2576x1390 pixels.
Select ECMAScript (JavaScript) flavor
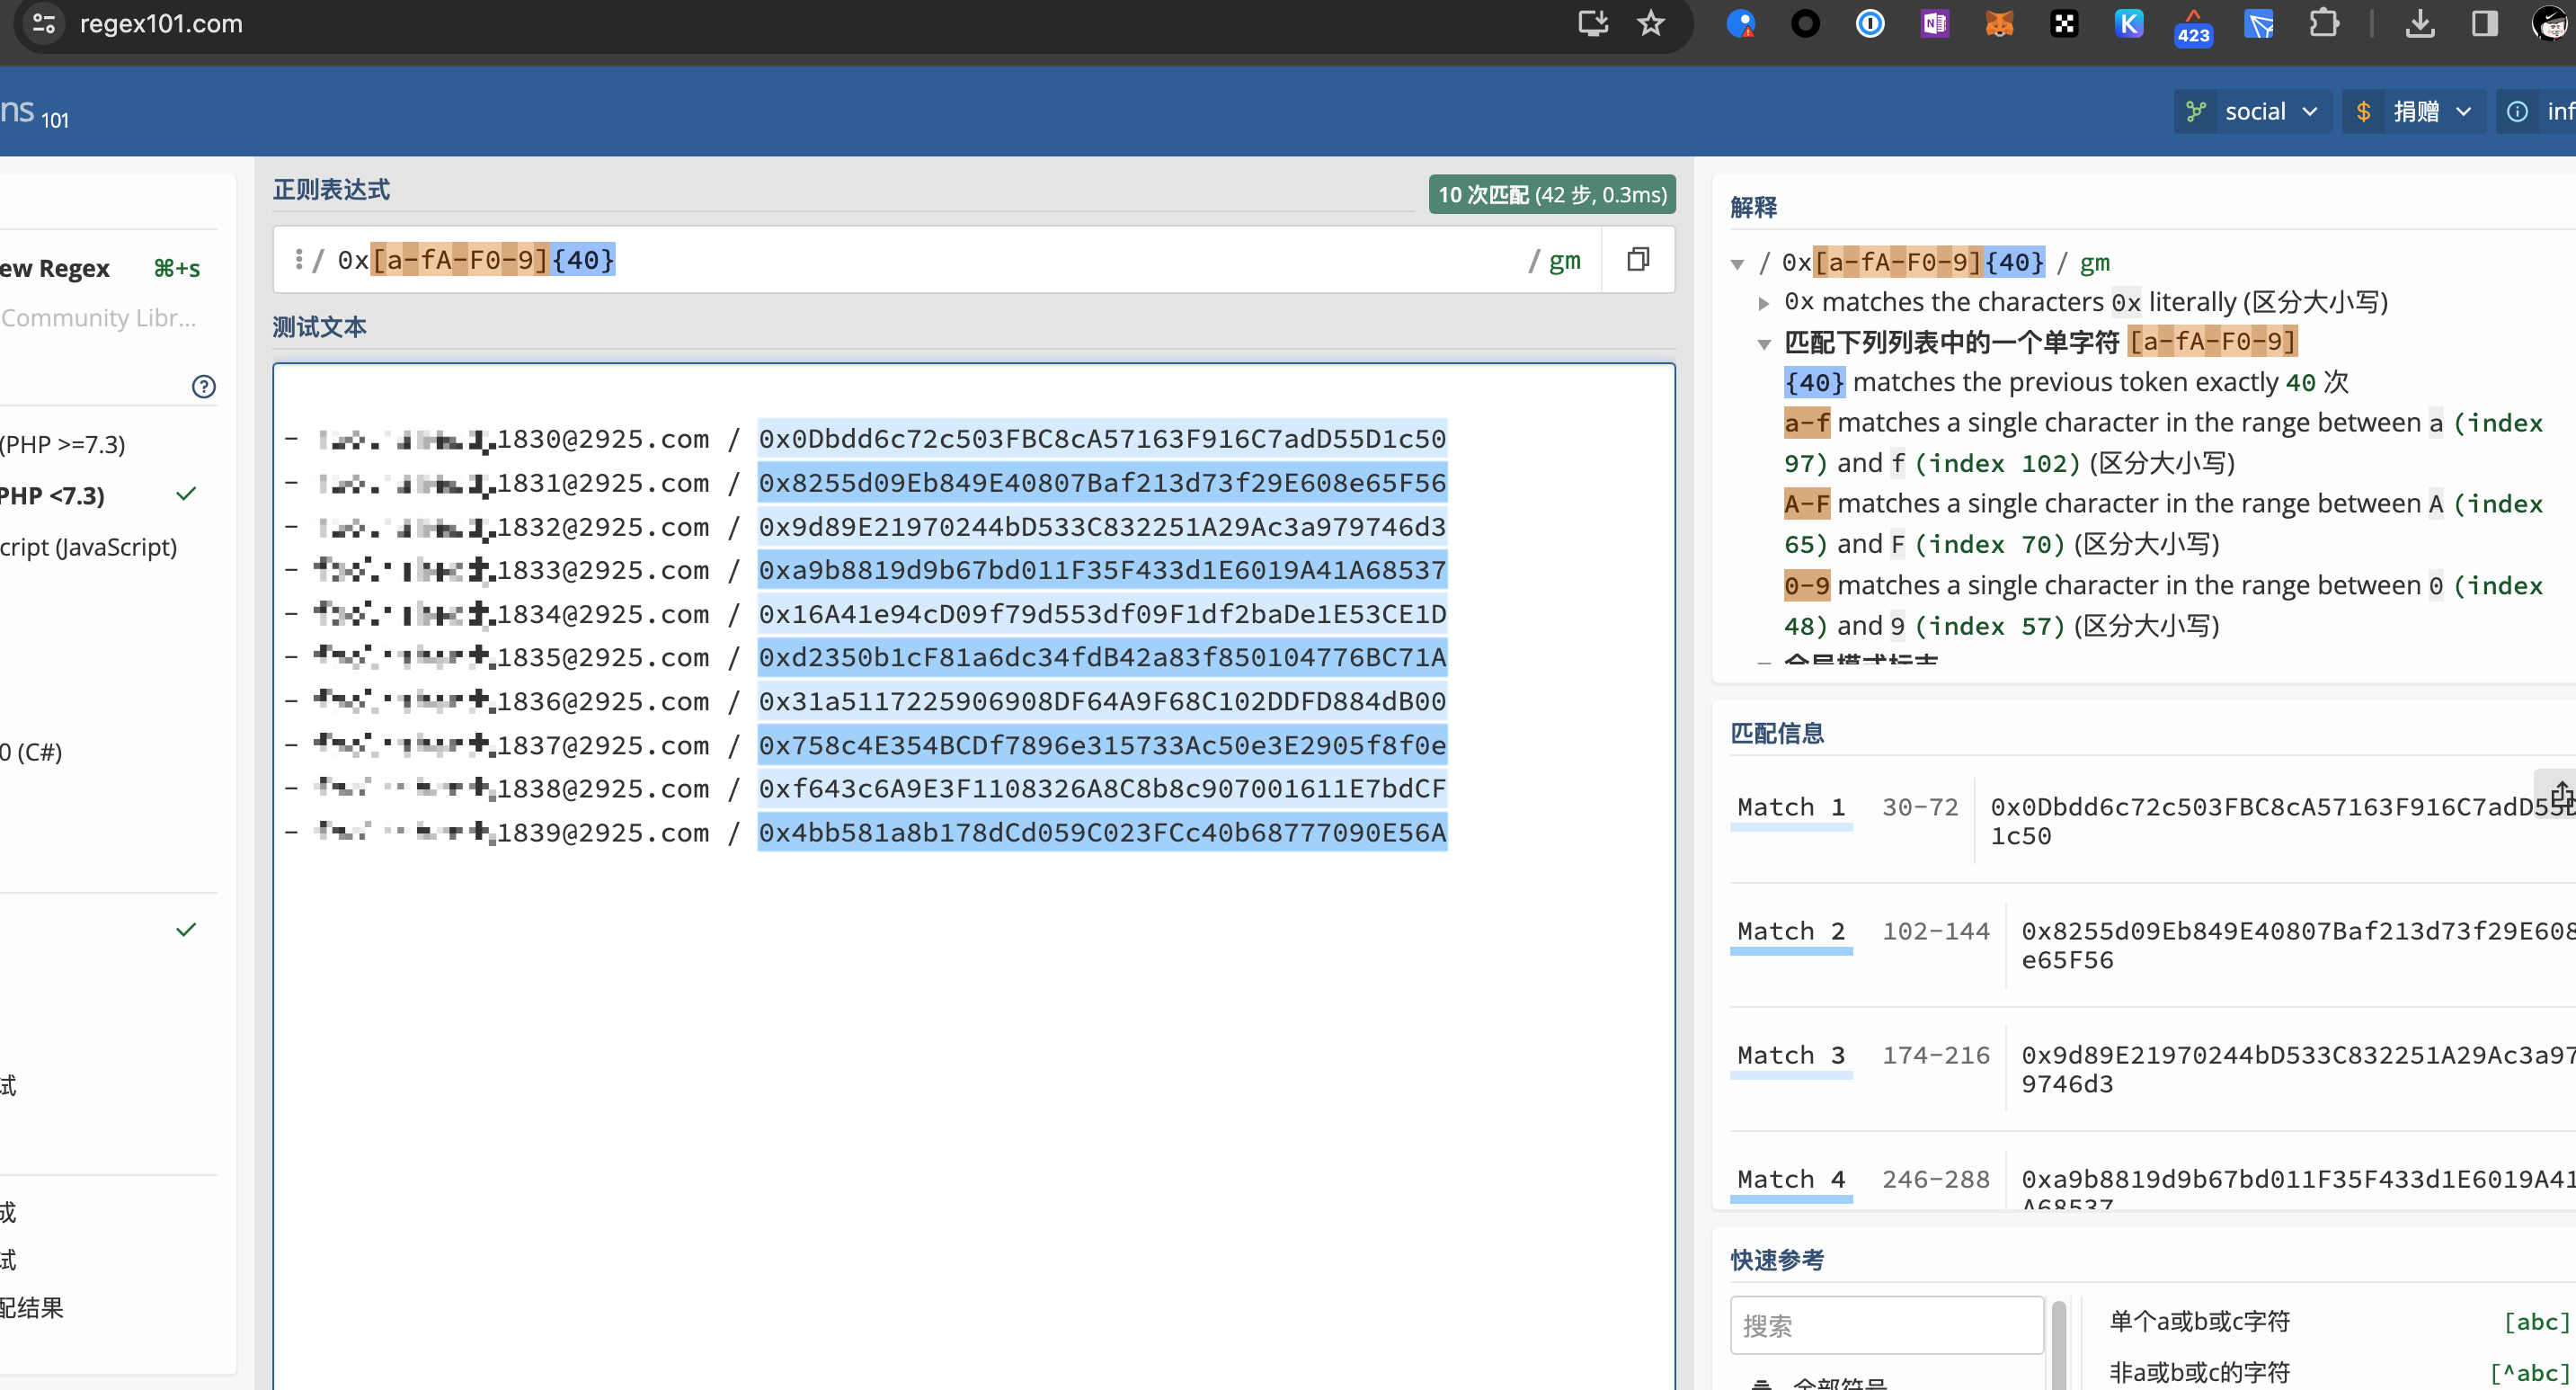click(x=90, y=547)
